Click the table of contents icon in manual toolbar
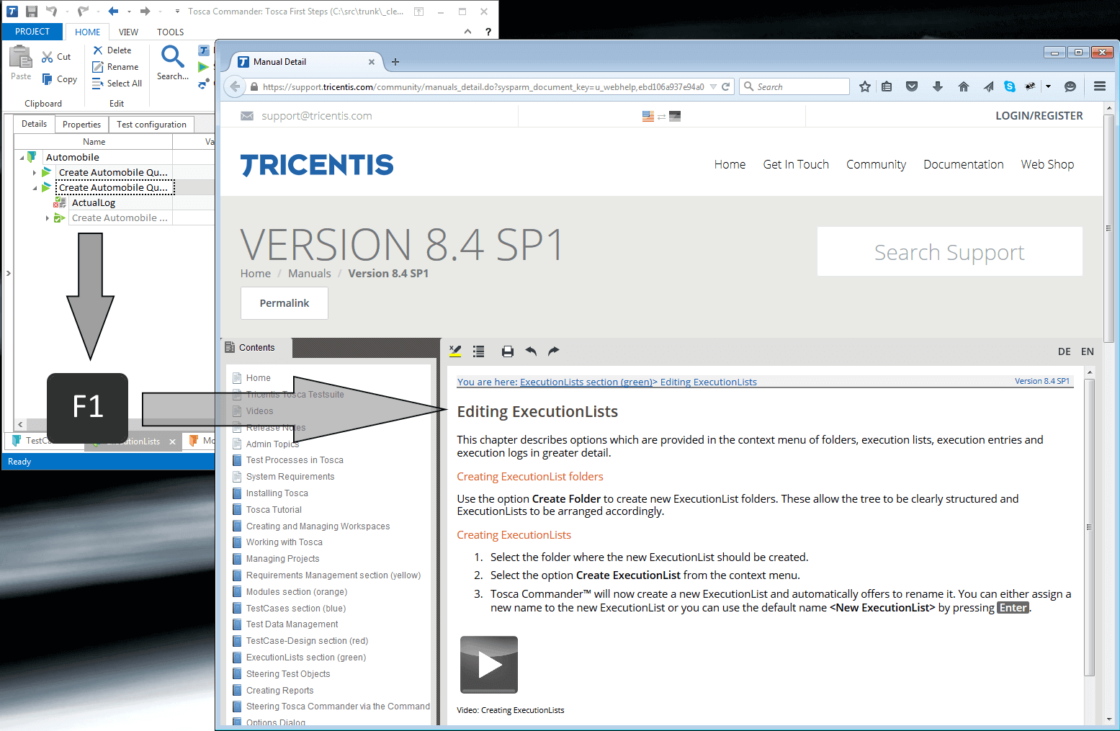1120x731 pixels. click(479, 351)
